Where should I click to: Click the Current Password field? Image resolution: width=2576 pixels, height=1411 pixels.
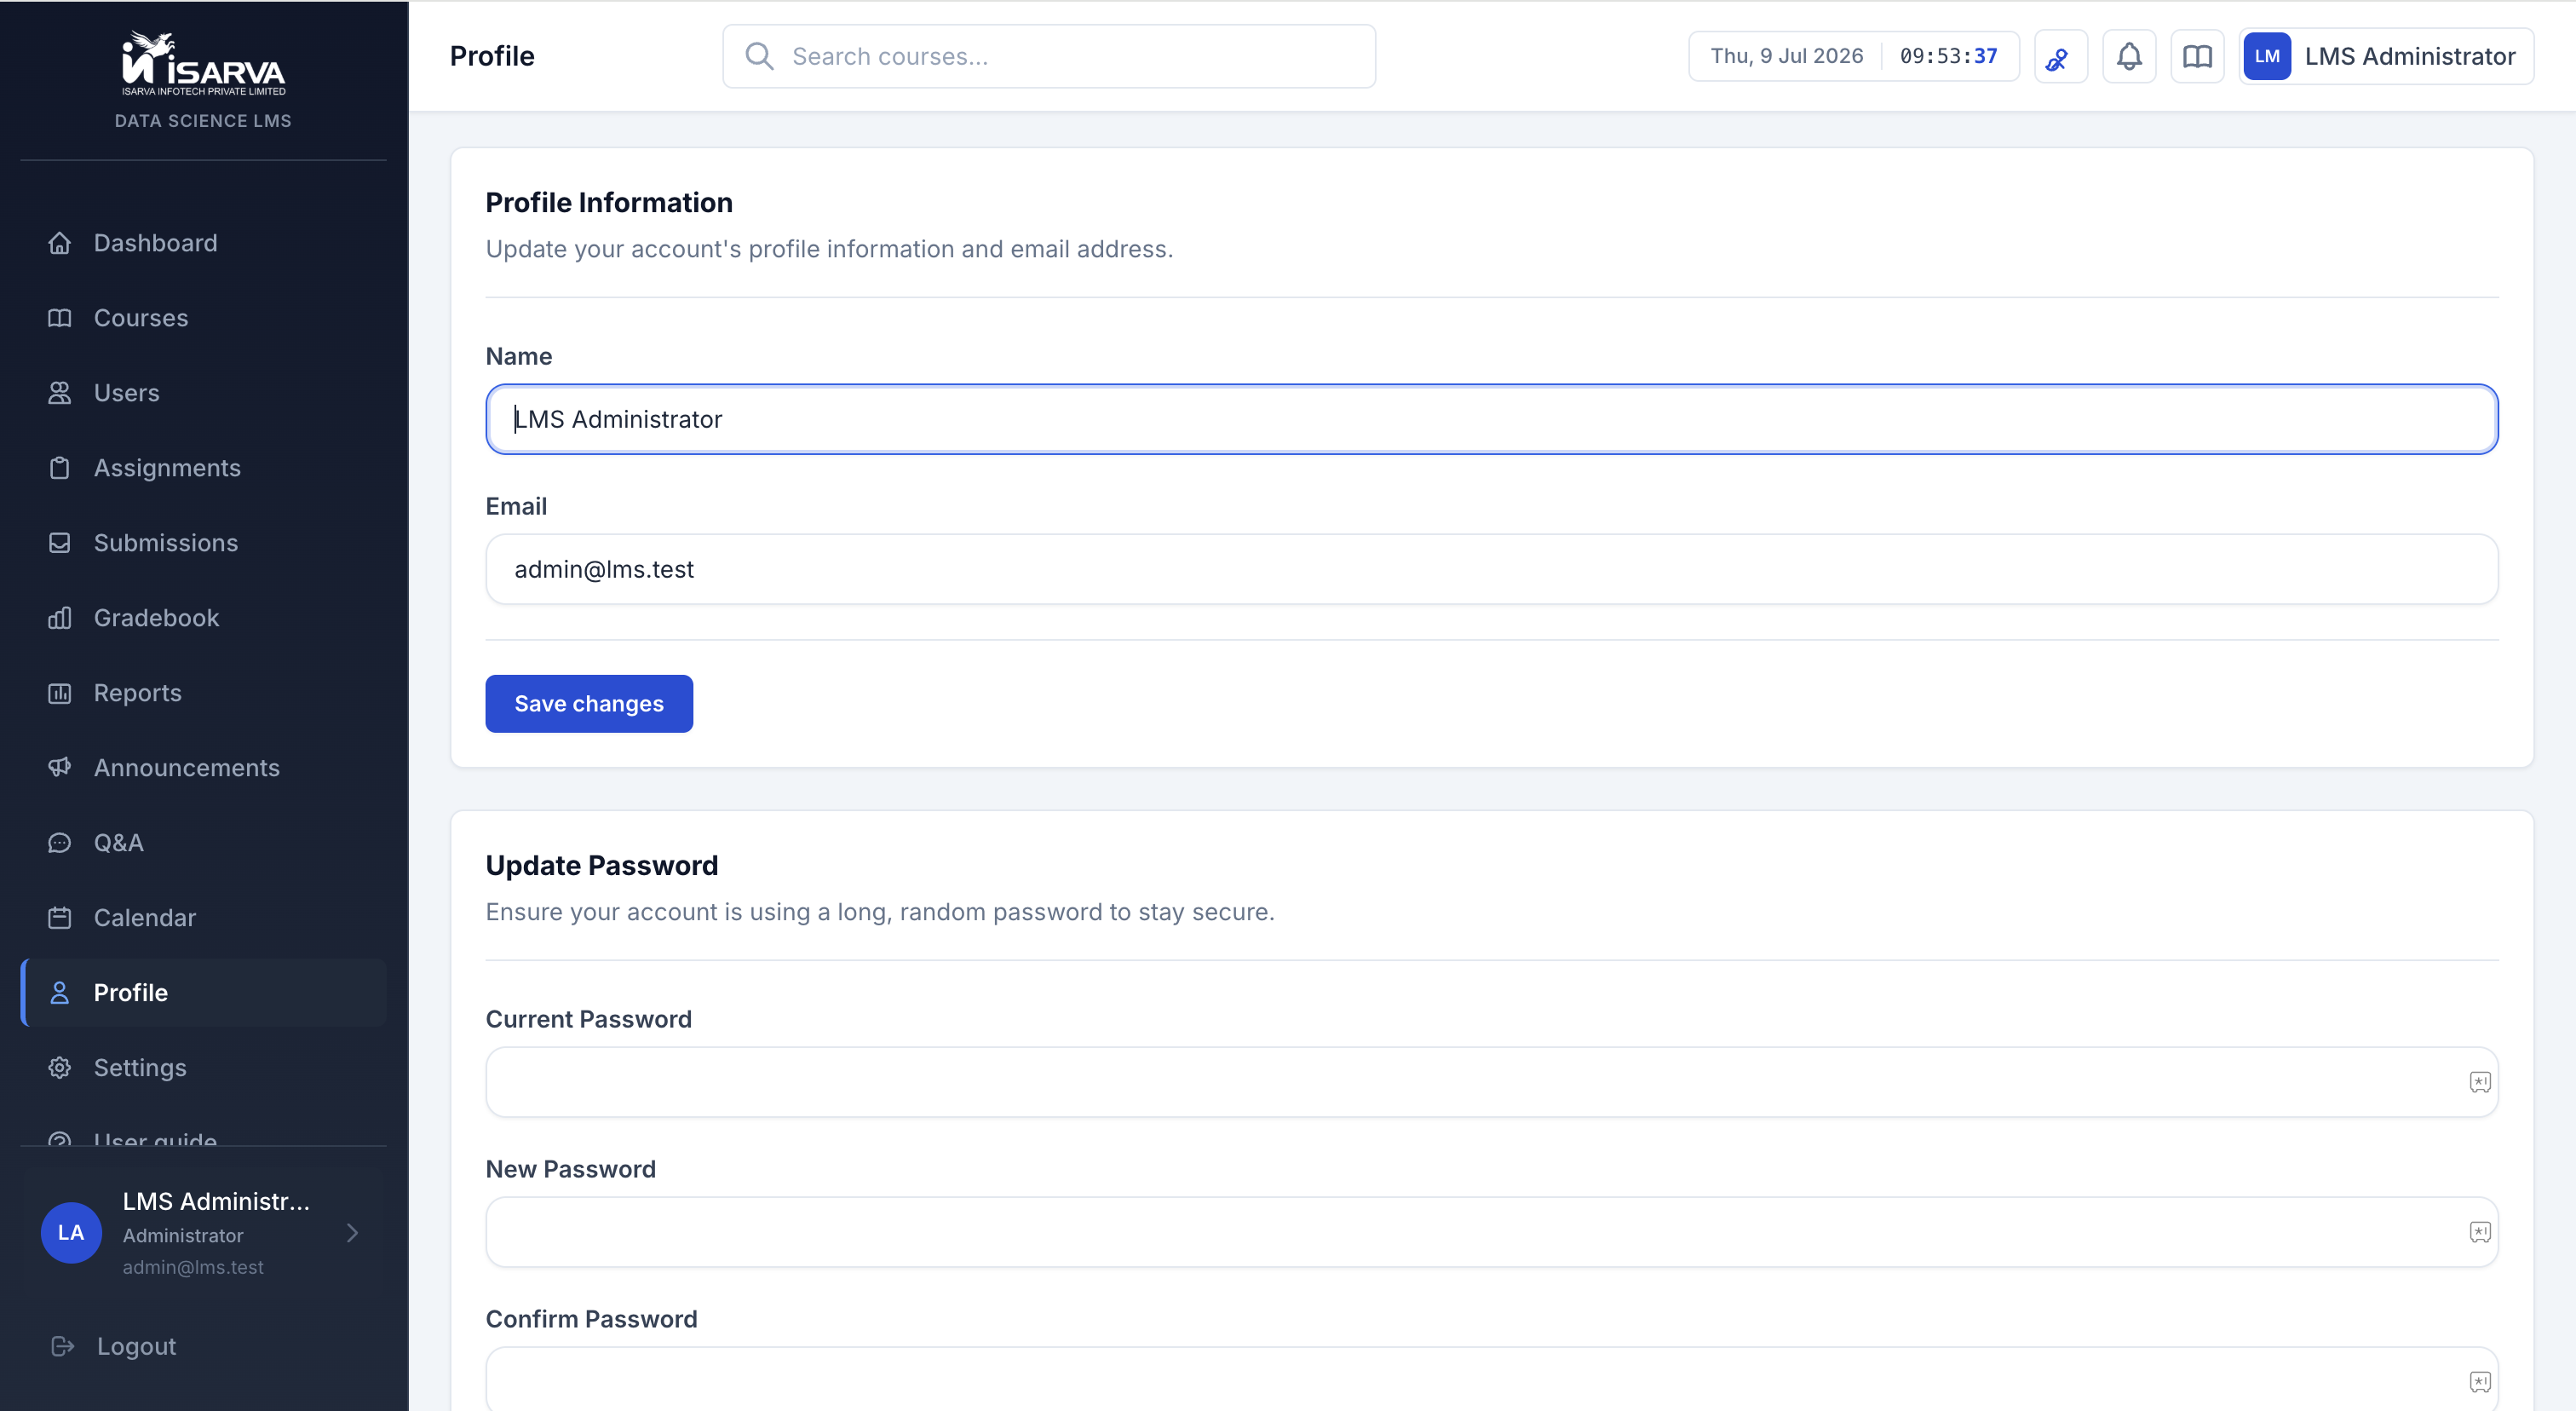1492,1082
